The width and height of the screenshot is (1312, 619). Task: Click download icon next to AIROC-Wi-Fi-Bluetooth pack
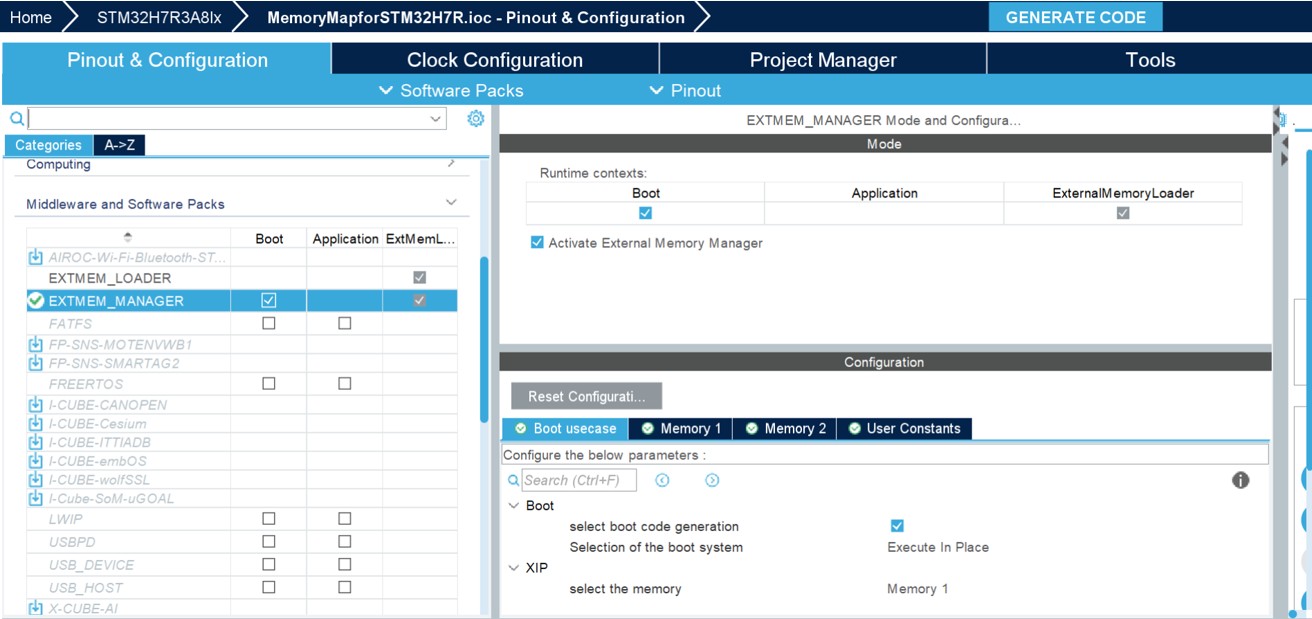point(36,257)
